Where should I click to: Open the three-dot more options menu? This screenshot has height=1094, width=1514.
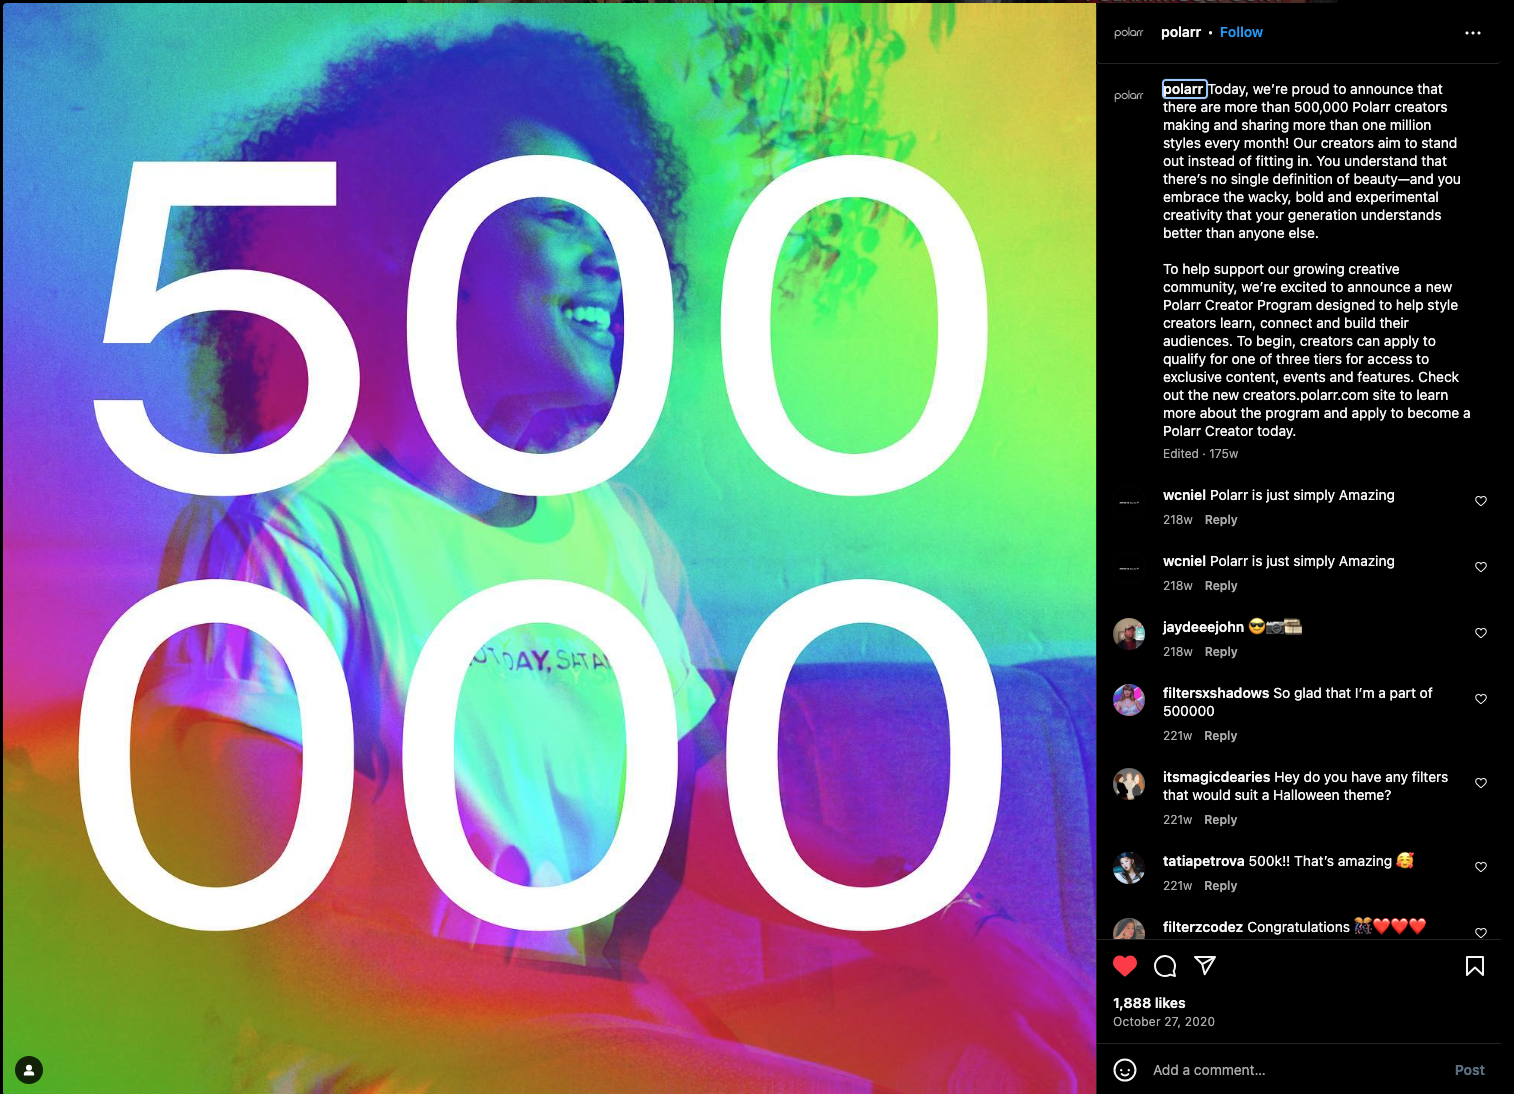point(1473,33)
